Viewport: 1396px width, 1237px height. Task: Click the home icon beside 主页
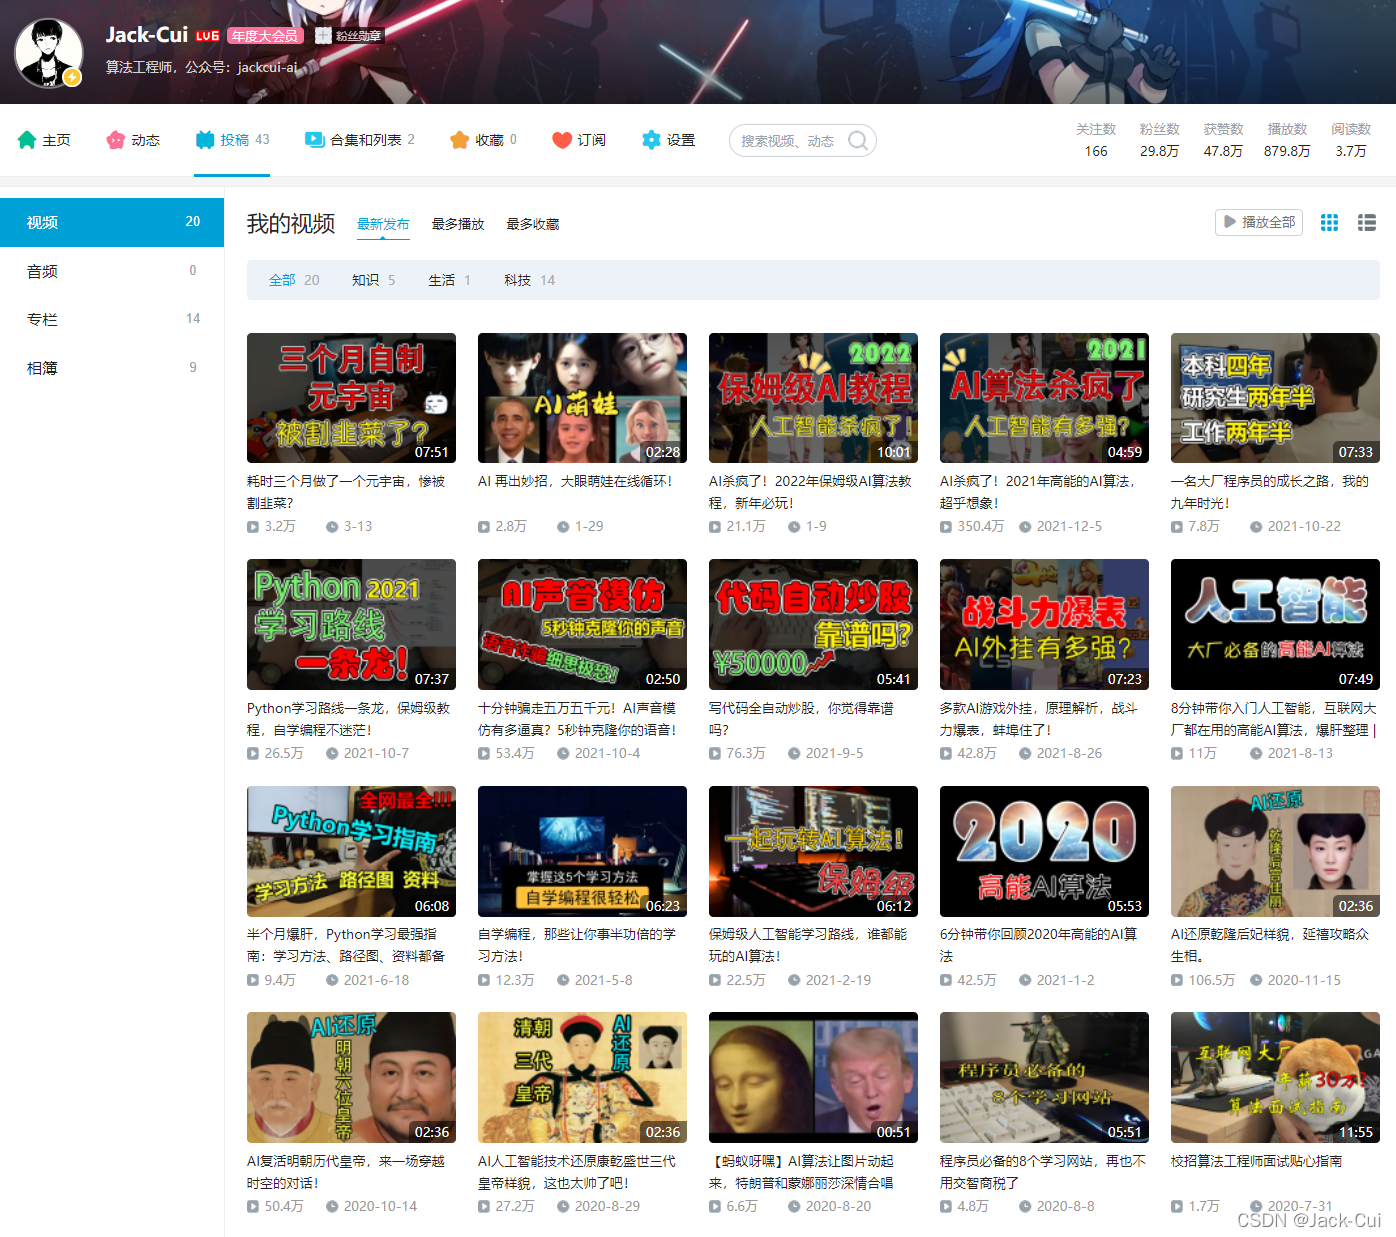coord(27,140)
